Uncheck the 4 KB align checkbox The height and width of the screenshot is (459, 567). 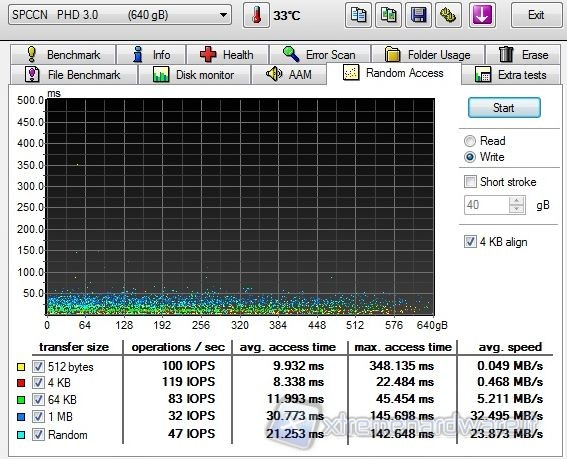tap(470, 242)
